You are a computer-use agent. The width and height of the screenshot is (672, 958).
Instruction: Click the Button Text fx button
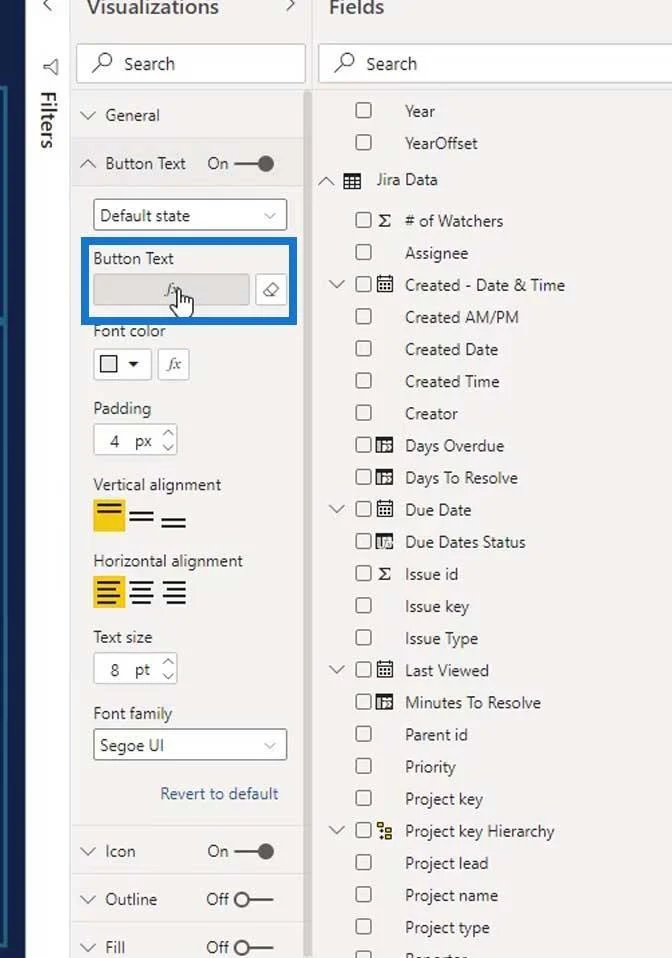(172, 290)
